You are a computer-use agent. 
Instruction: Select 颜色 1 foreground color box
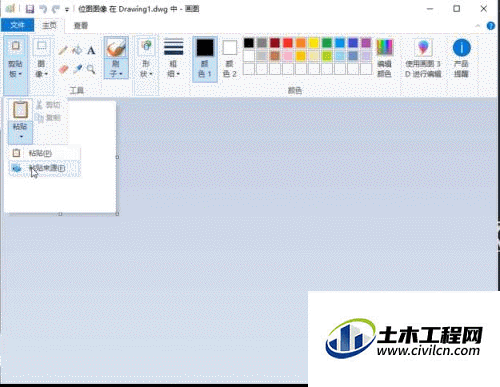(205, 59)
